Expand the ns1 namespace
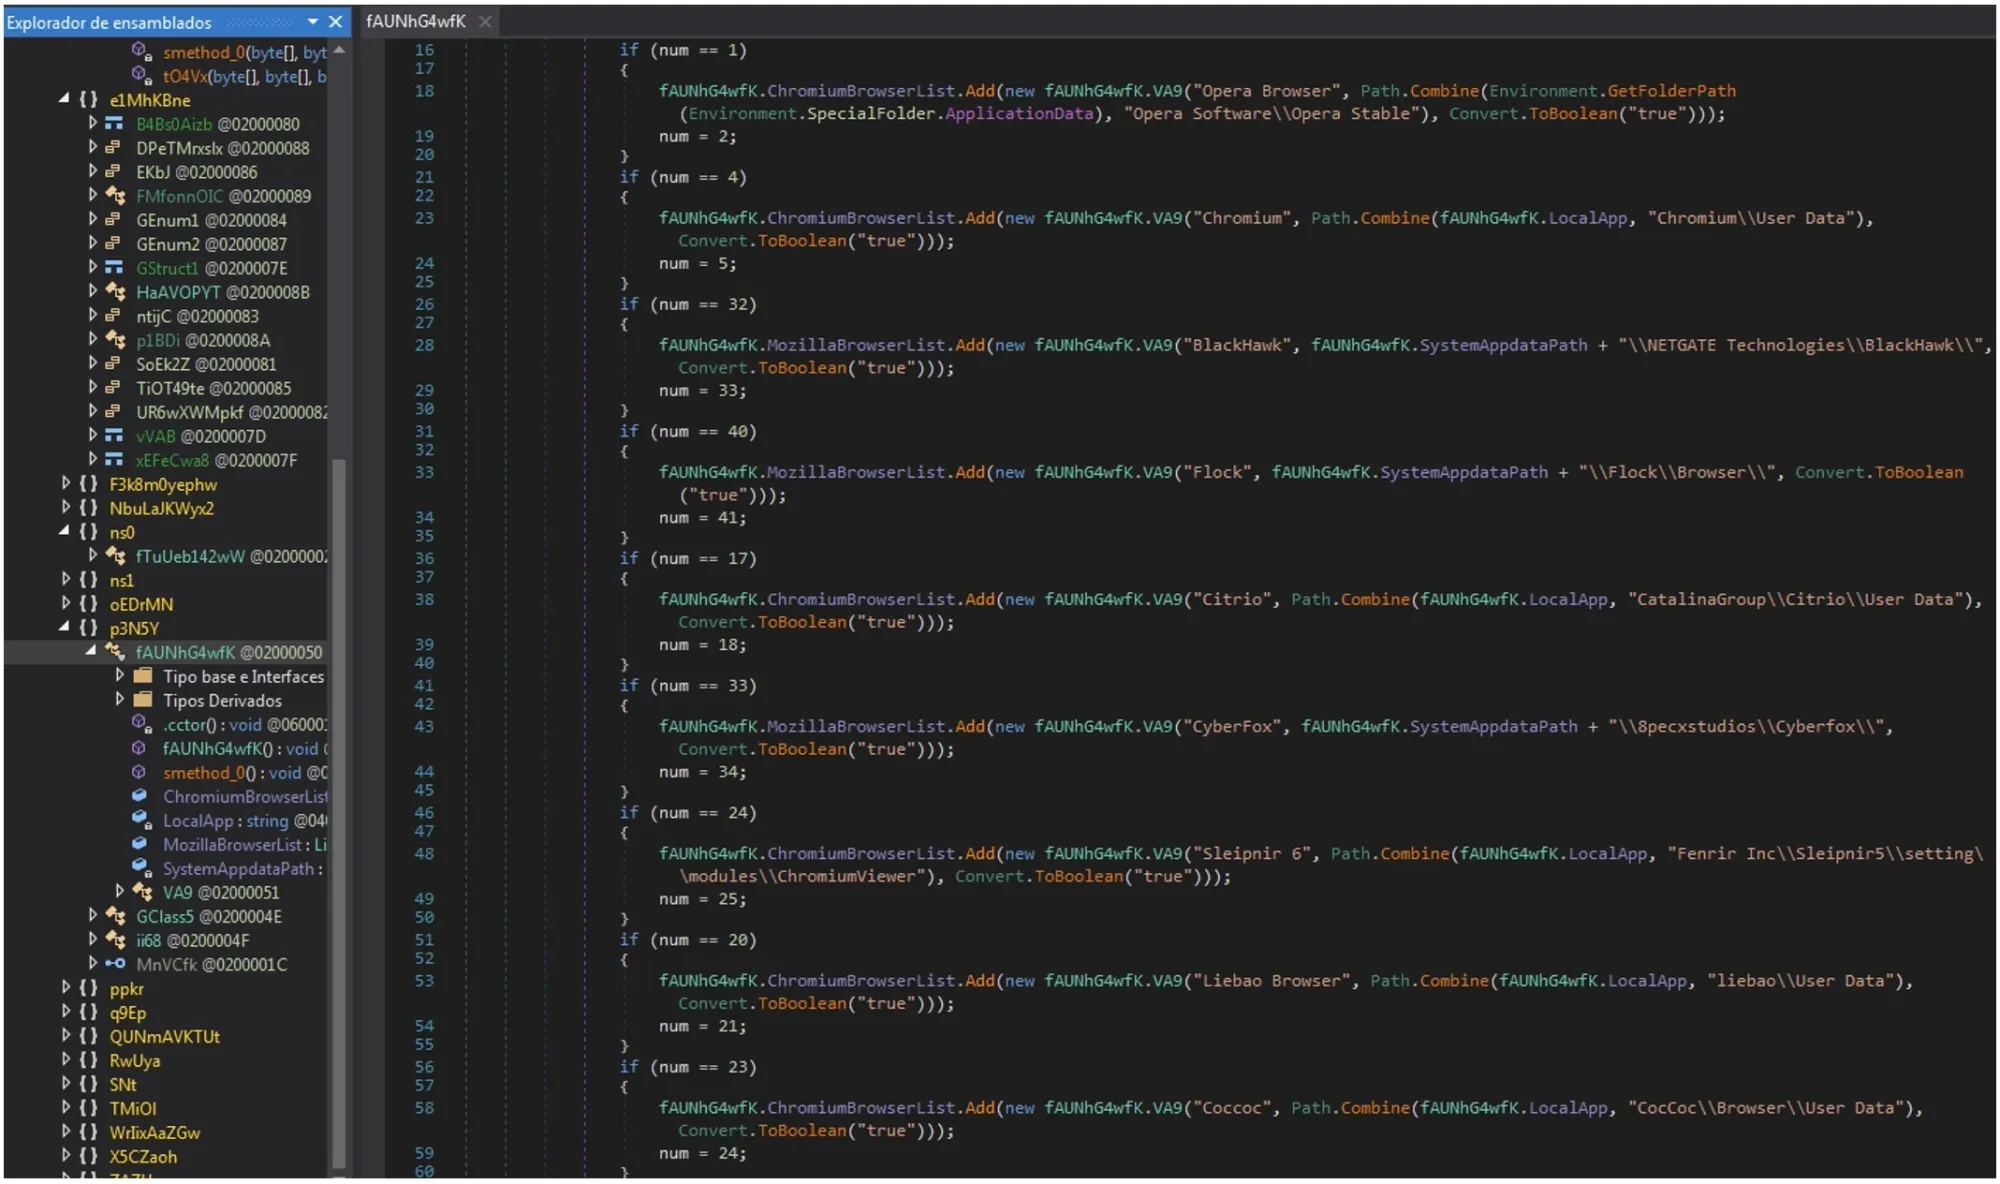Image resolution: width=2000 pixels, height=1184 pixels. click(66, 579)
